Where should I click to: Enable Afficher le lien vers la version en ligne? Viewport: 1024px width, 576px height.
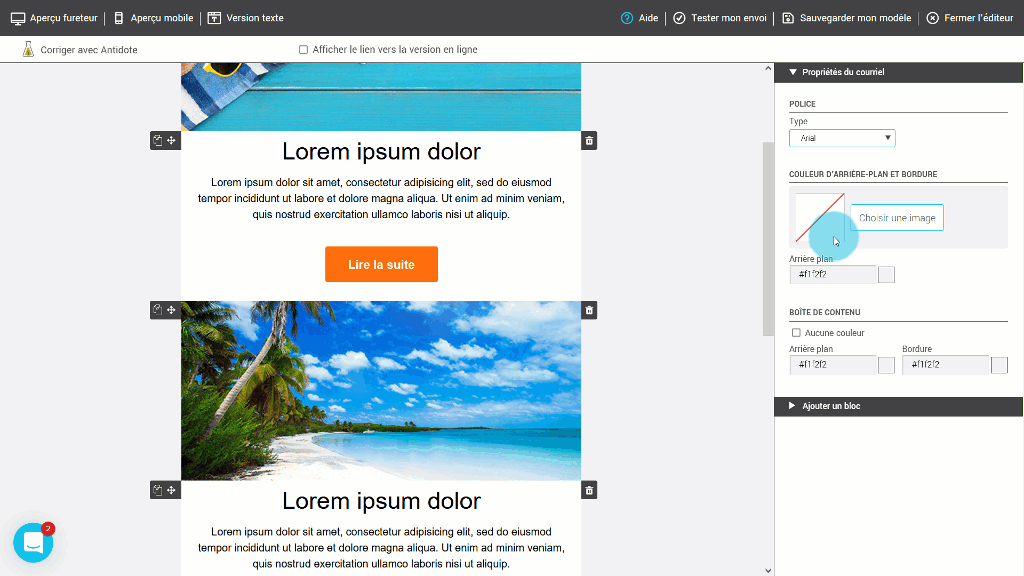[x=303, y=49]
